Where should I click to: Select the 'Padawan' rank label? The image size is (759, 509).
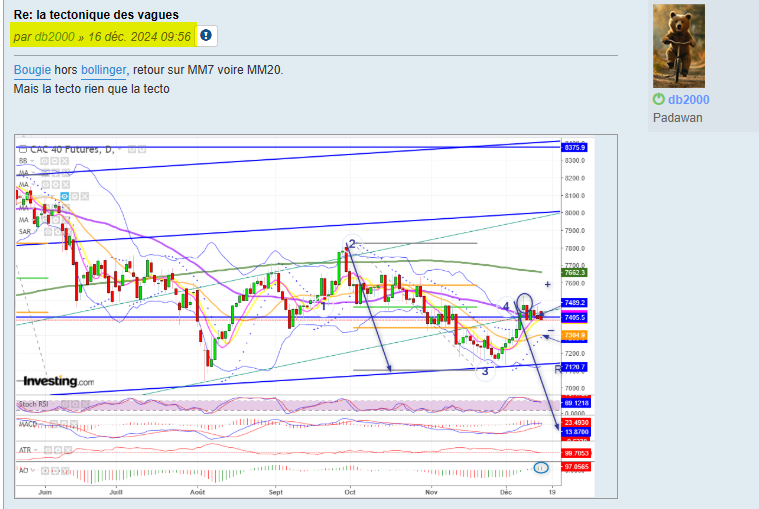[x=677, y=118]
